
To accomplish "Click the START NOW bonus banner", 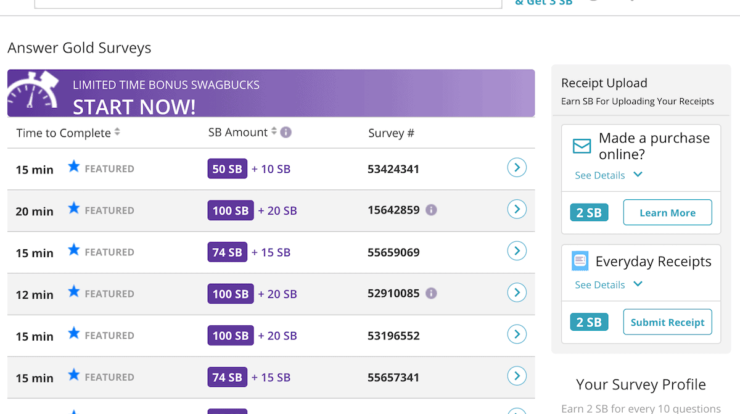I will pos(271,93).
